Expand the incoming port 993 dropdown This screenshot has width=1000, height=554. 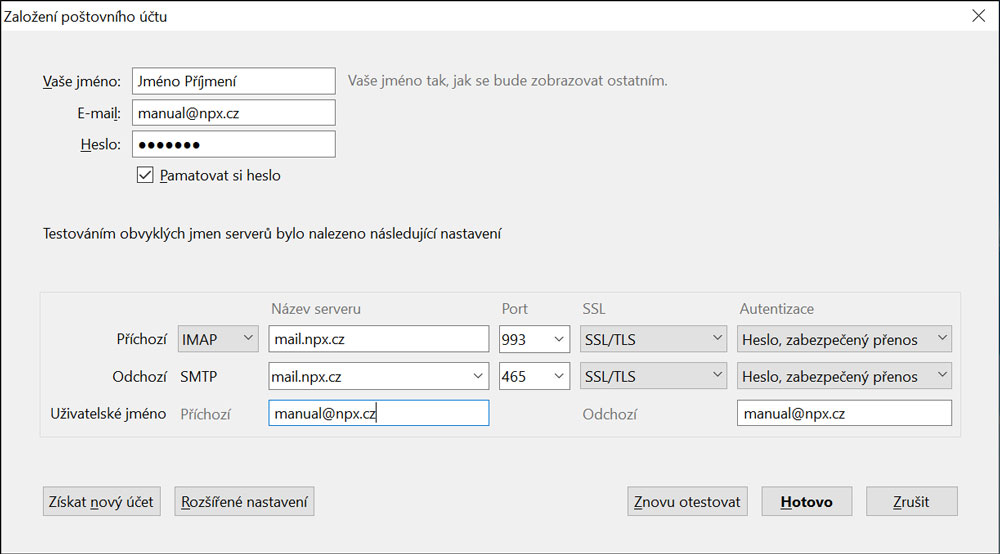click(x=534, y=339)
